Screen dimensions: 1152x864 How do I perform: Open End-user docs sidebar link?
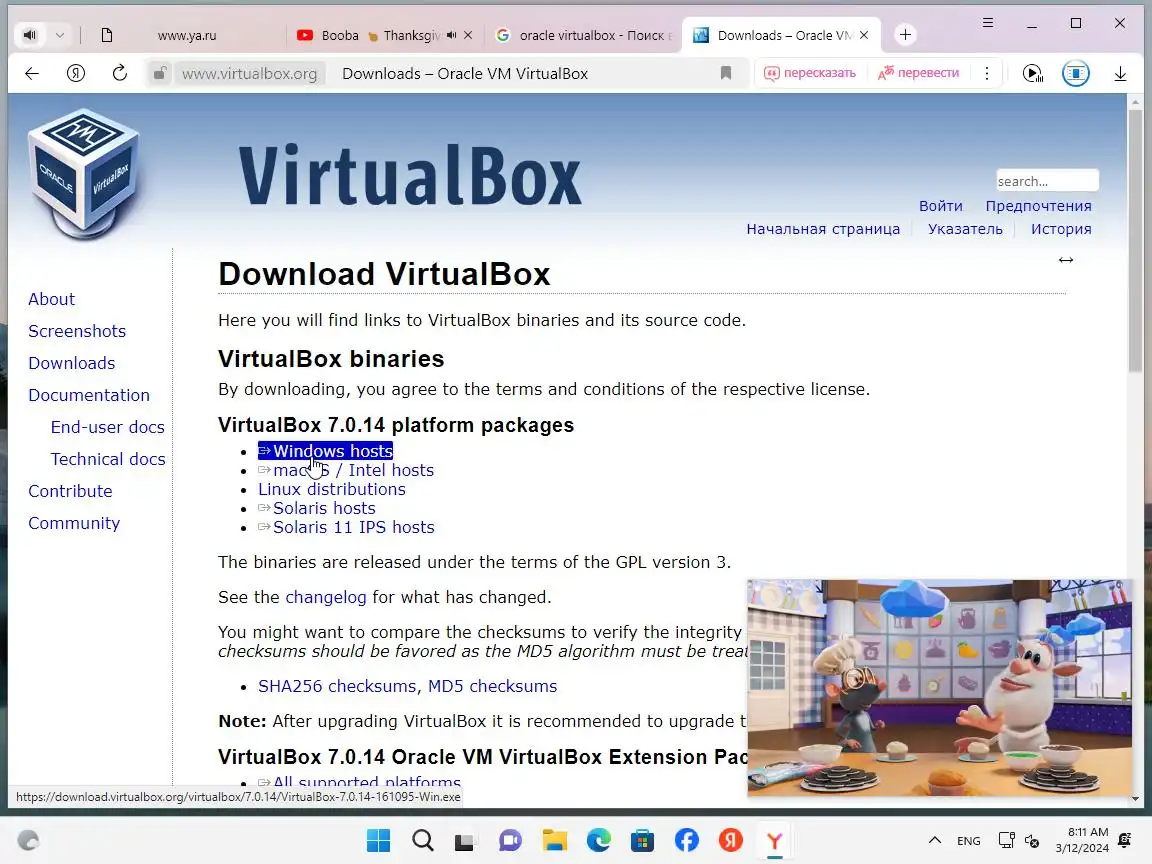(x=107, y=428)
